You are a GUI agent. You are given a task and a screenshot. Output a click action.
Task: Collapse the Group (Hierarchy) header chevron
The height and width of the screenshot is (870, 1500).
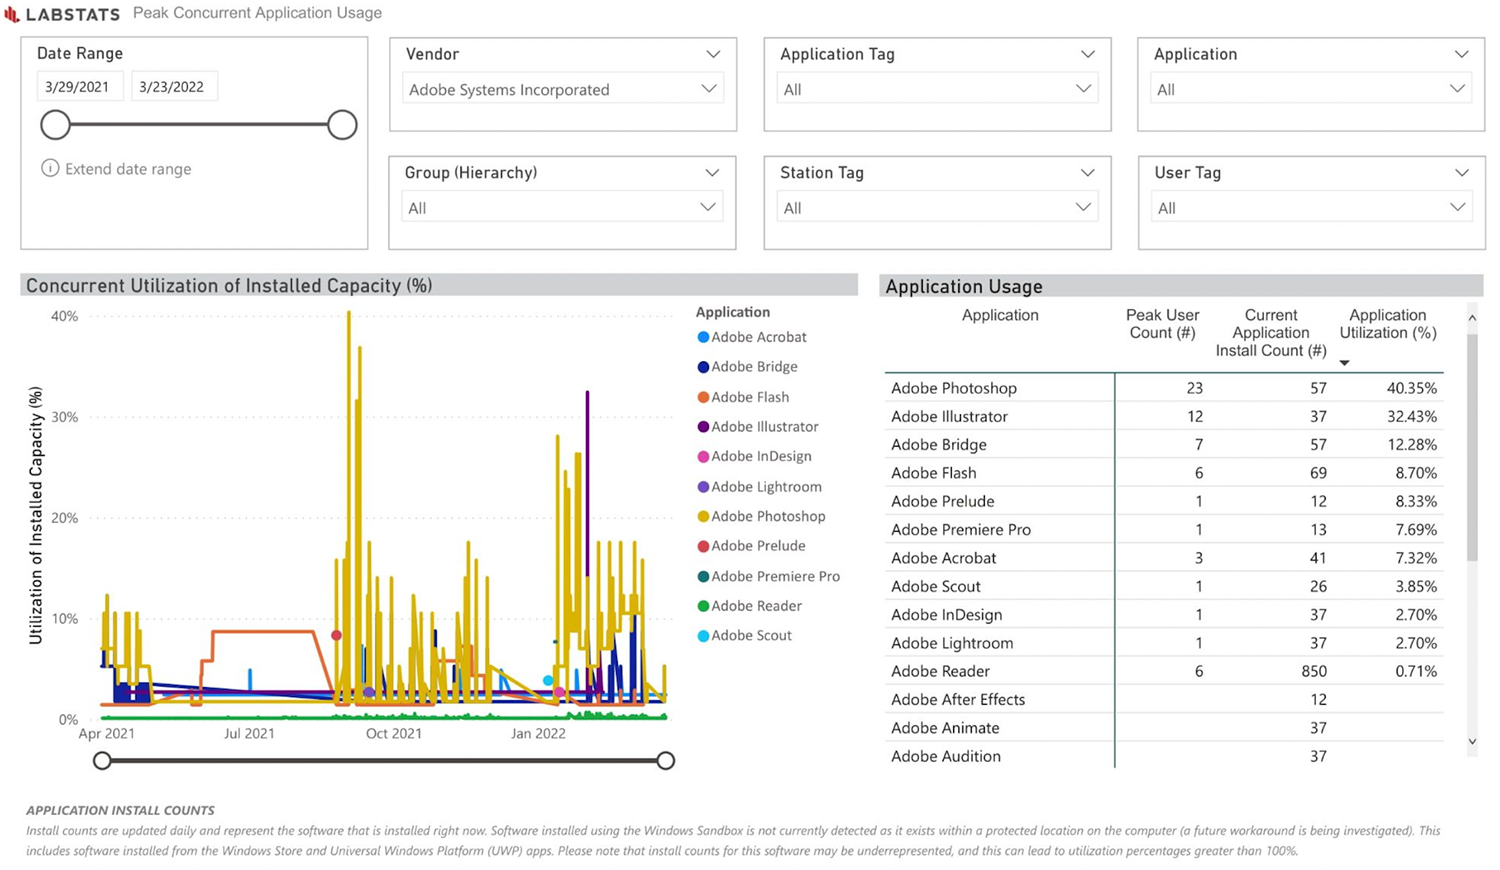tap(712, 172)
